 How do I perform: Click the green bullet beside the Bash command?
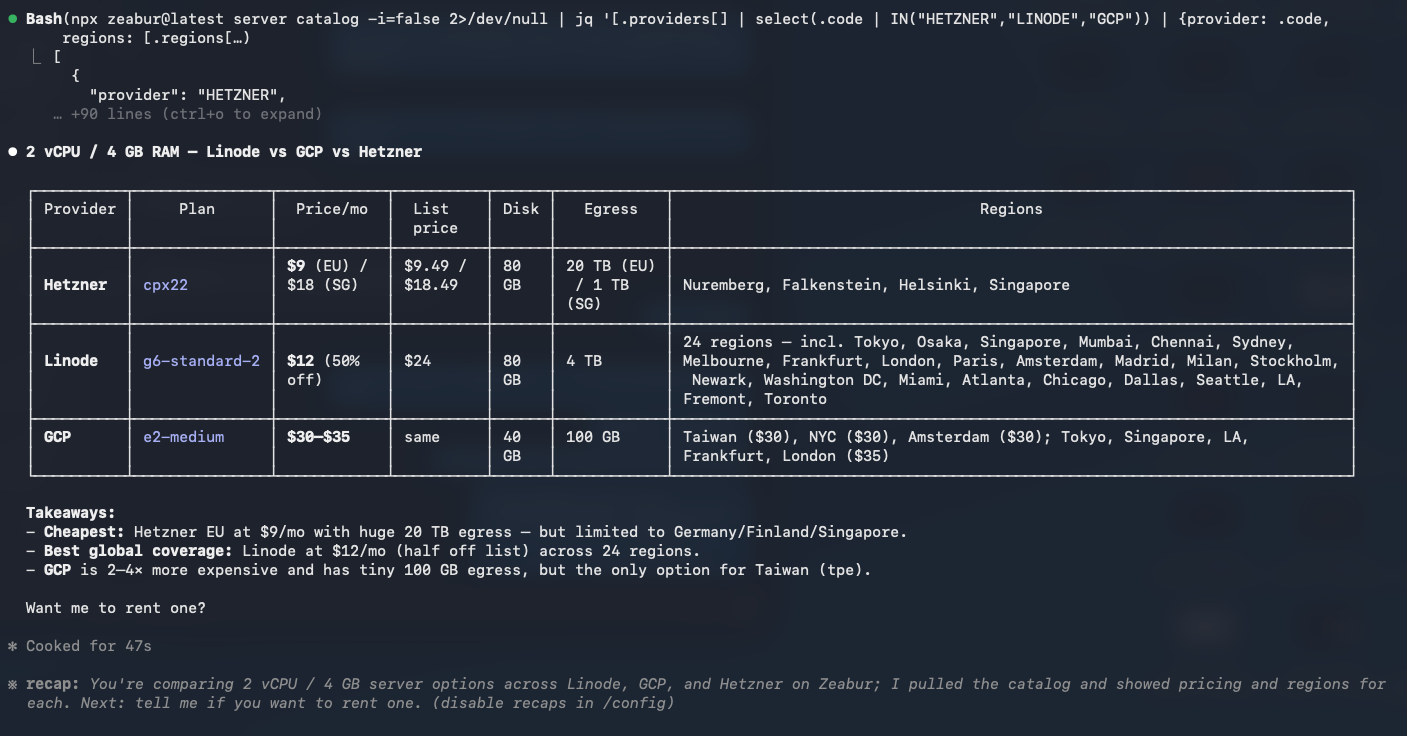[10, 18]
